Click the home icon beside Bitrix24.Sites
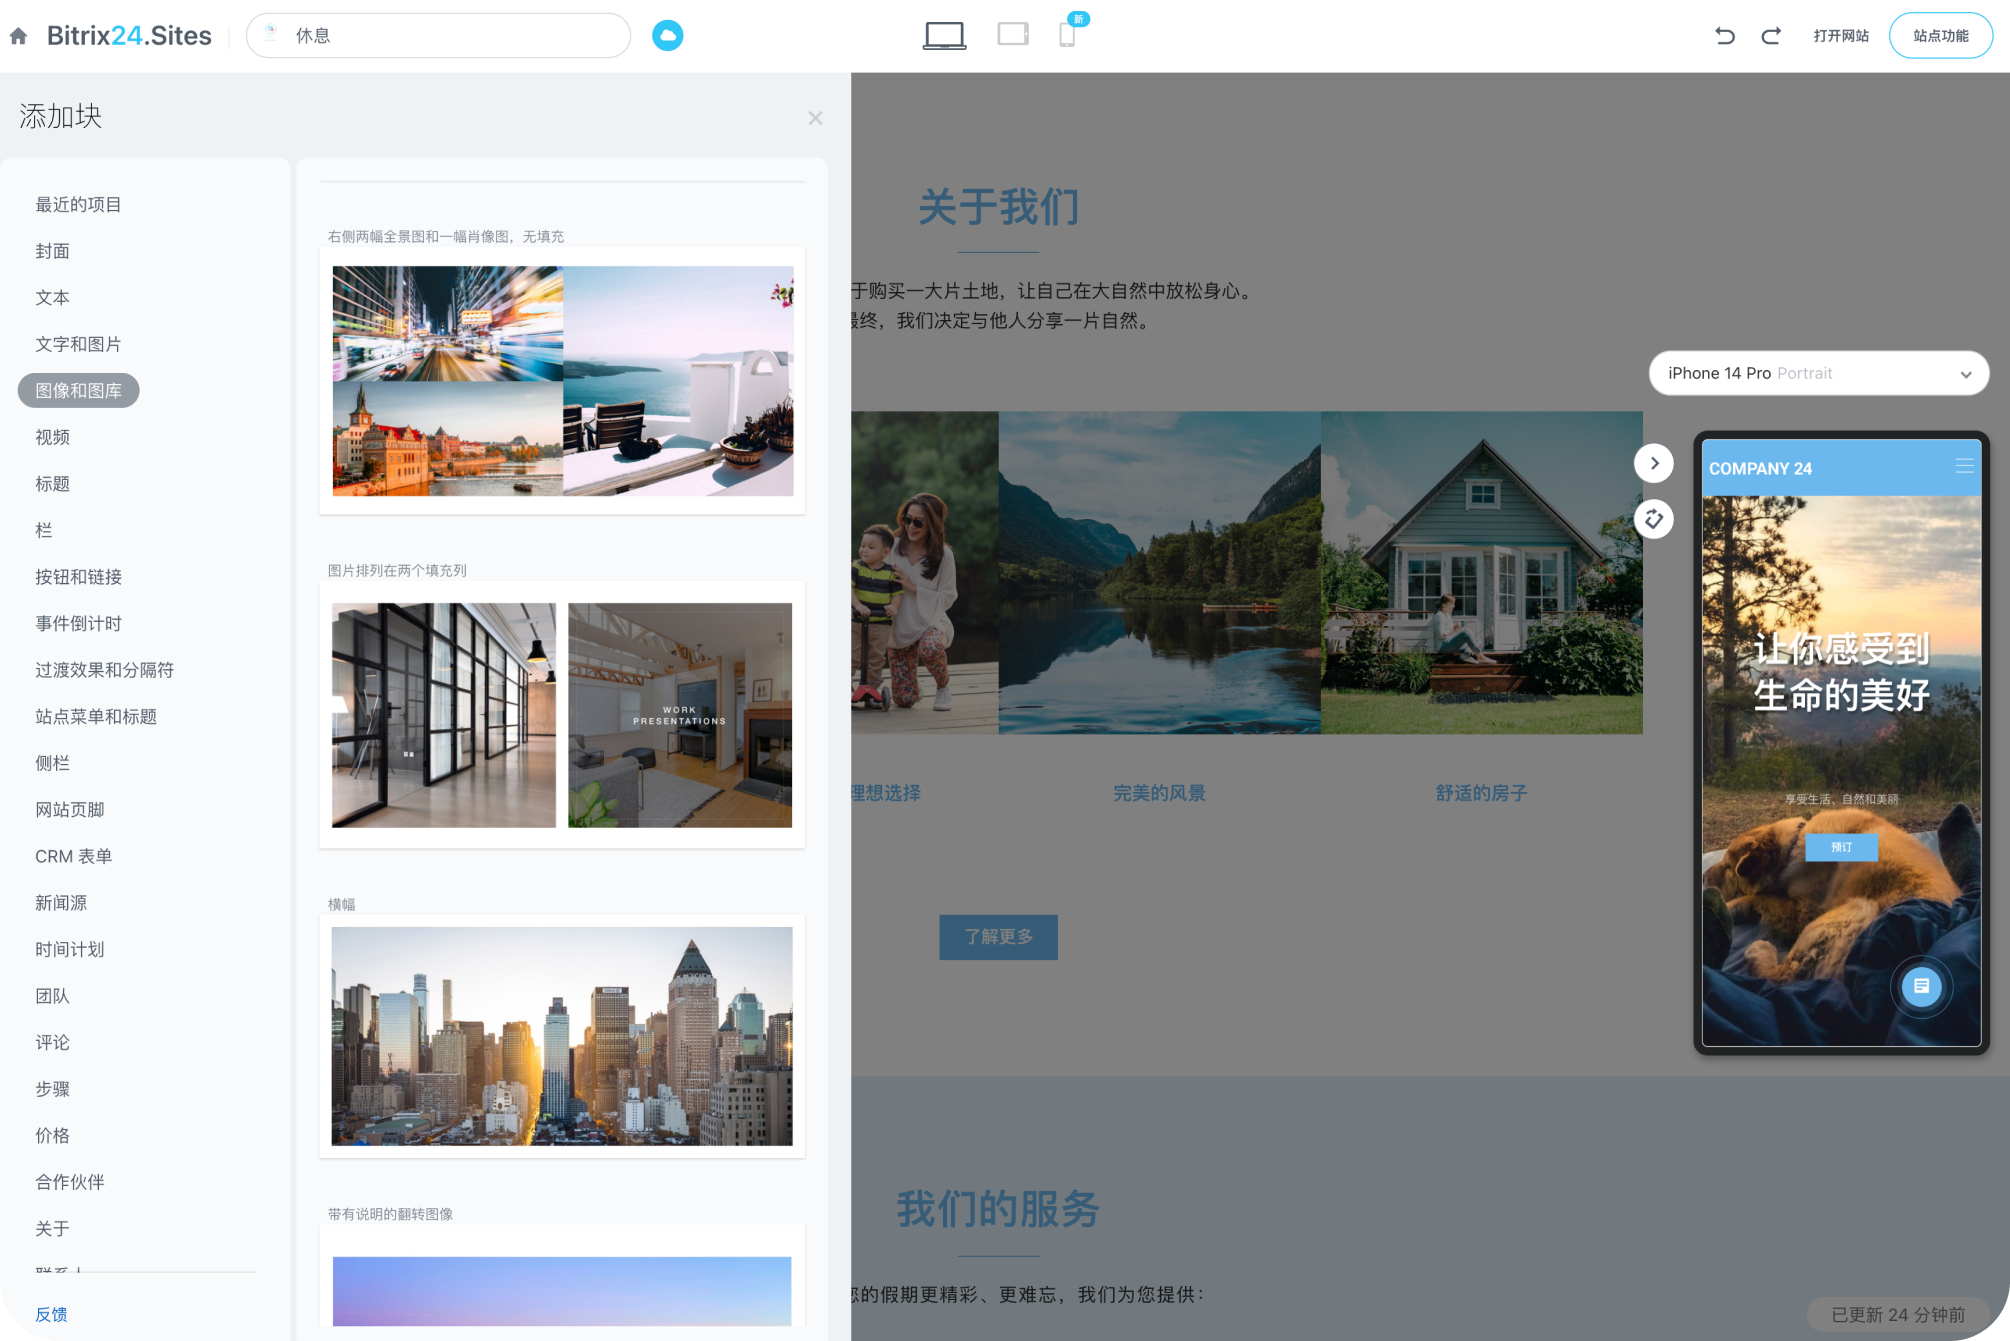Screen dimensions: 2010x1341 pyautogui.click(x=18, y=36)
